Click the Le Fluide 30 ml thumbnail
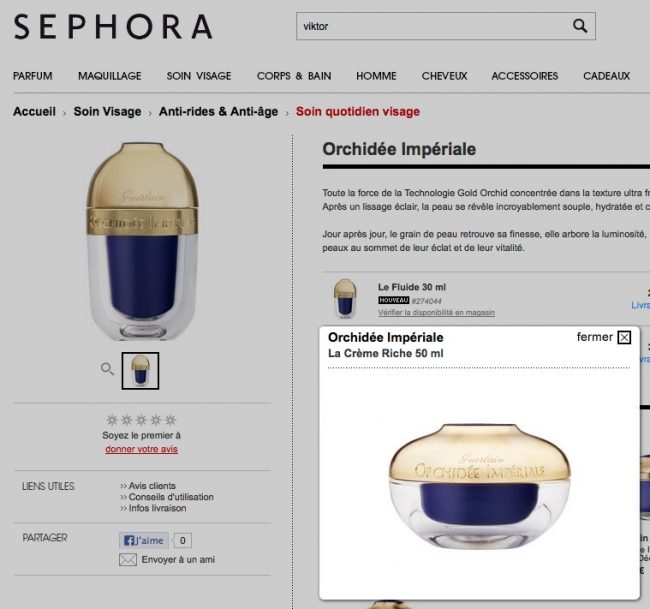The width and height of the screenshot is (650, 609). (345, 299)
